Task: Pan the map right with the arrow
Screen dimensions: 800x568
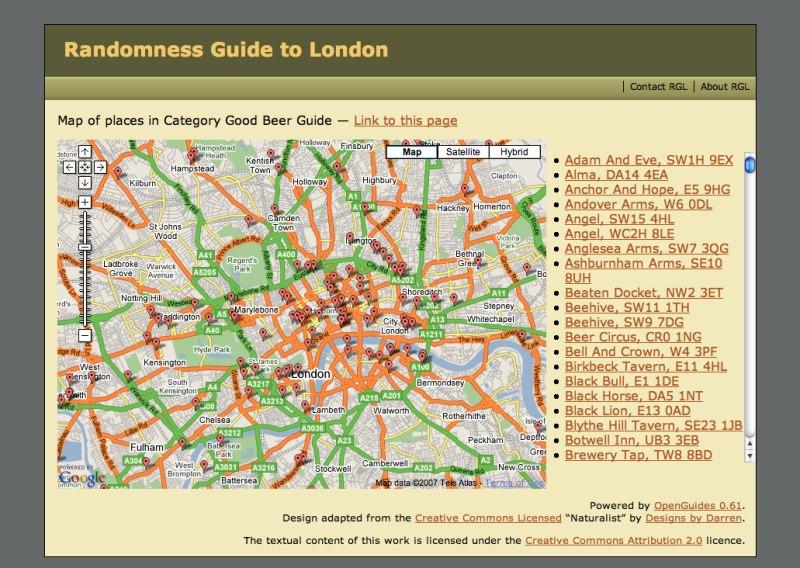Action: [101, 167]
